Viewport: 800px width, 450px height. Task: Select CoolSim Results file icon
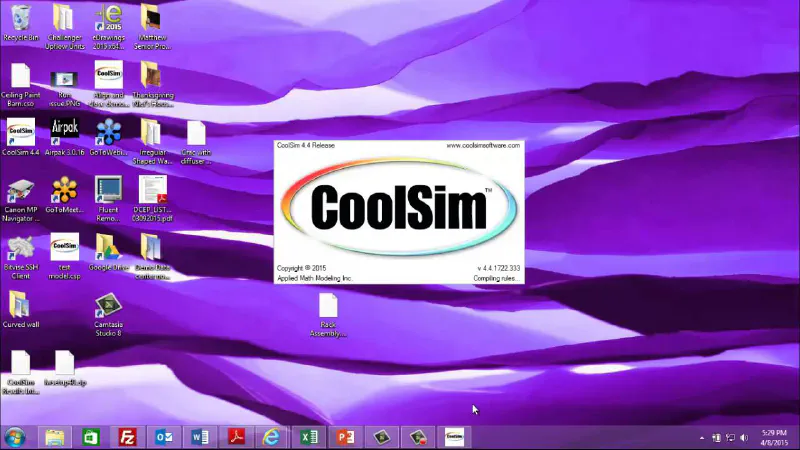coord(20,372)
